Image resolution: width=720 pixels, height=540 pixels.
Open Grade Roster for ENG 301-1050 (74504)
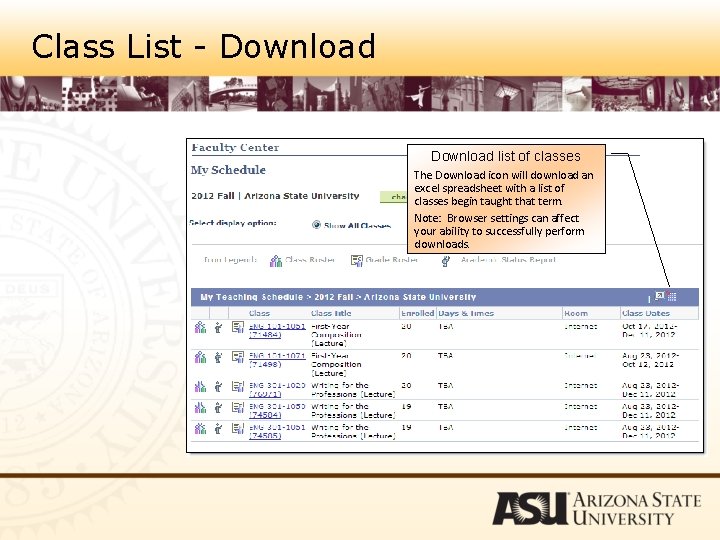pyautogui.click(x=237, y=407)
